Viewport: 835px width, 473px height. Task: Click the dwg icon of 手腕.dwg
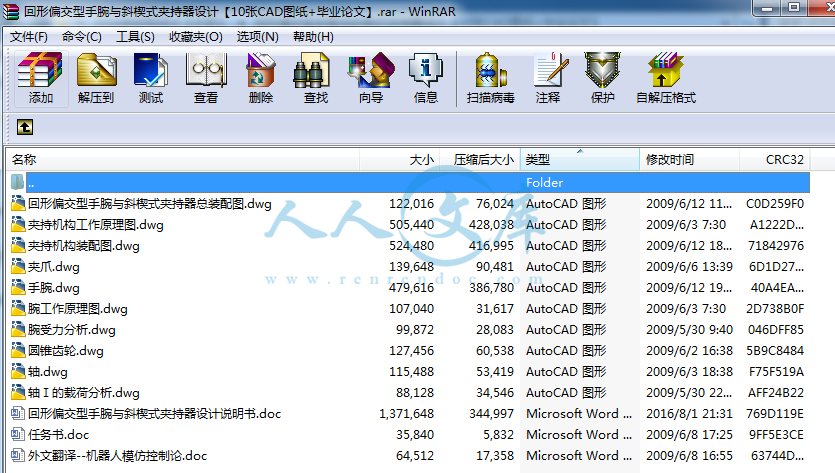(18, 288)
